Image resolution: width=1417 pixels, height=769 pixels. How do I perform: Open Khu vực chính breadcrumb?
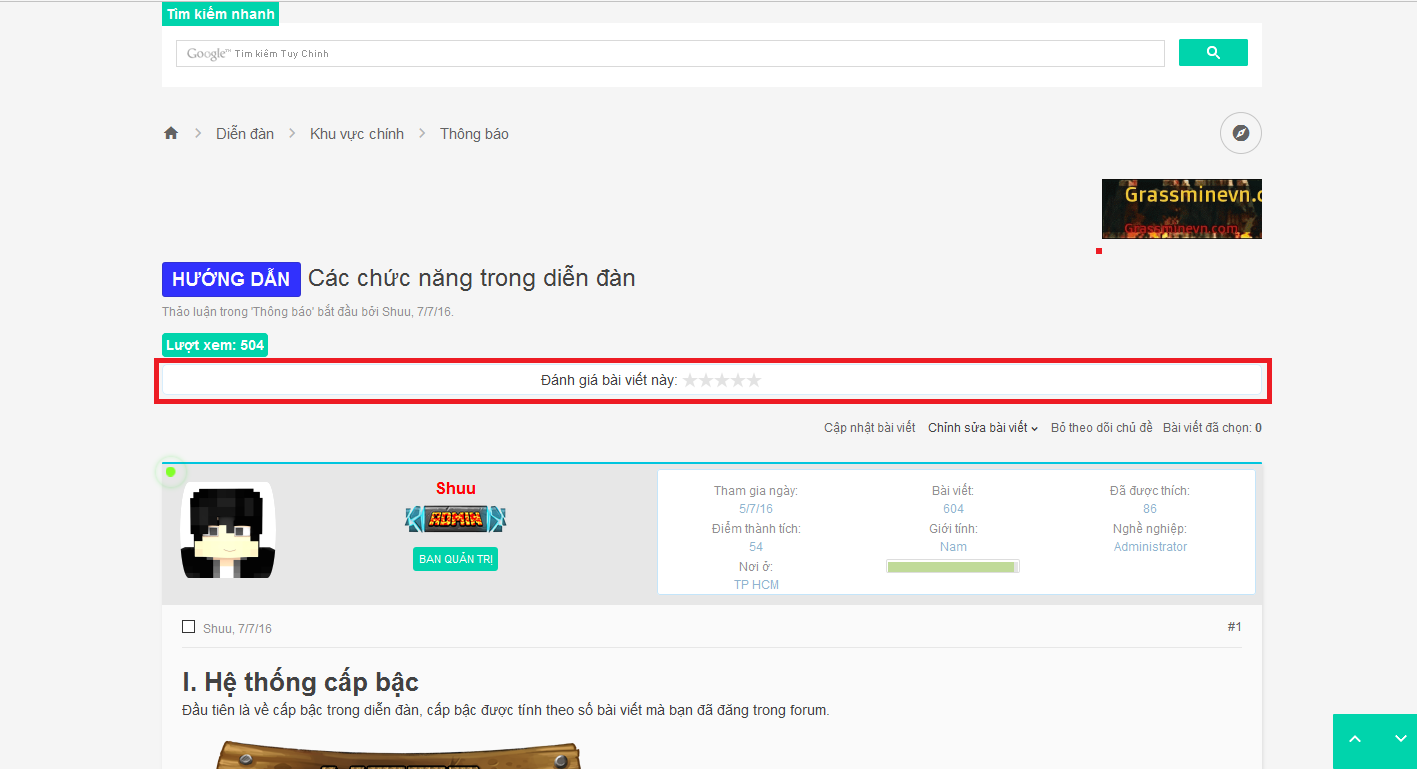tap(357, 134)
